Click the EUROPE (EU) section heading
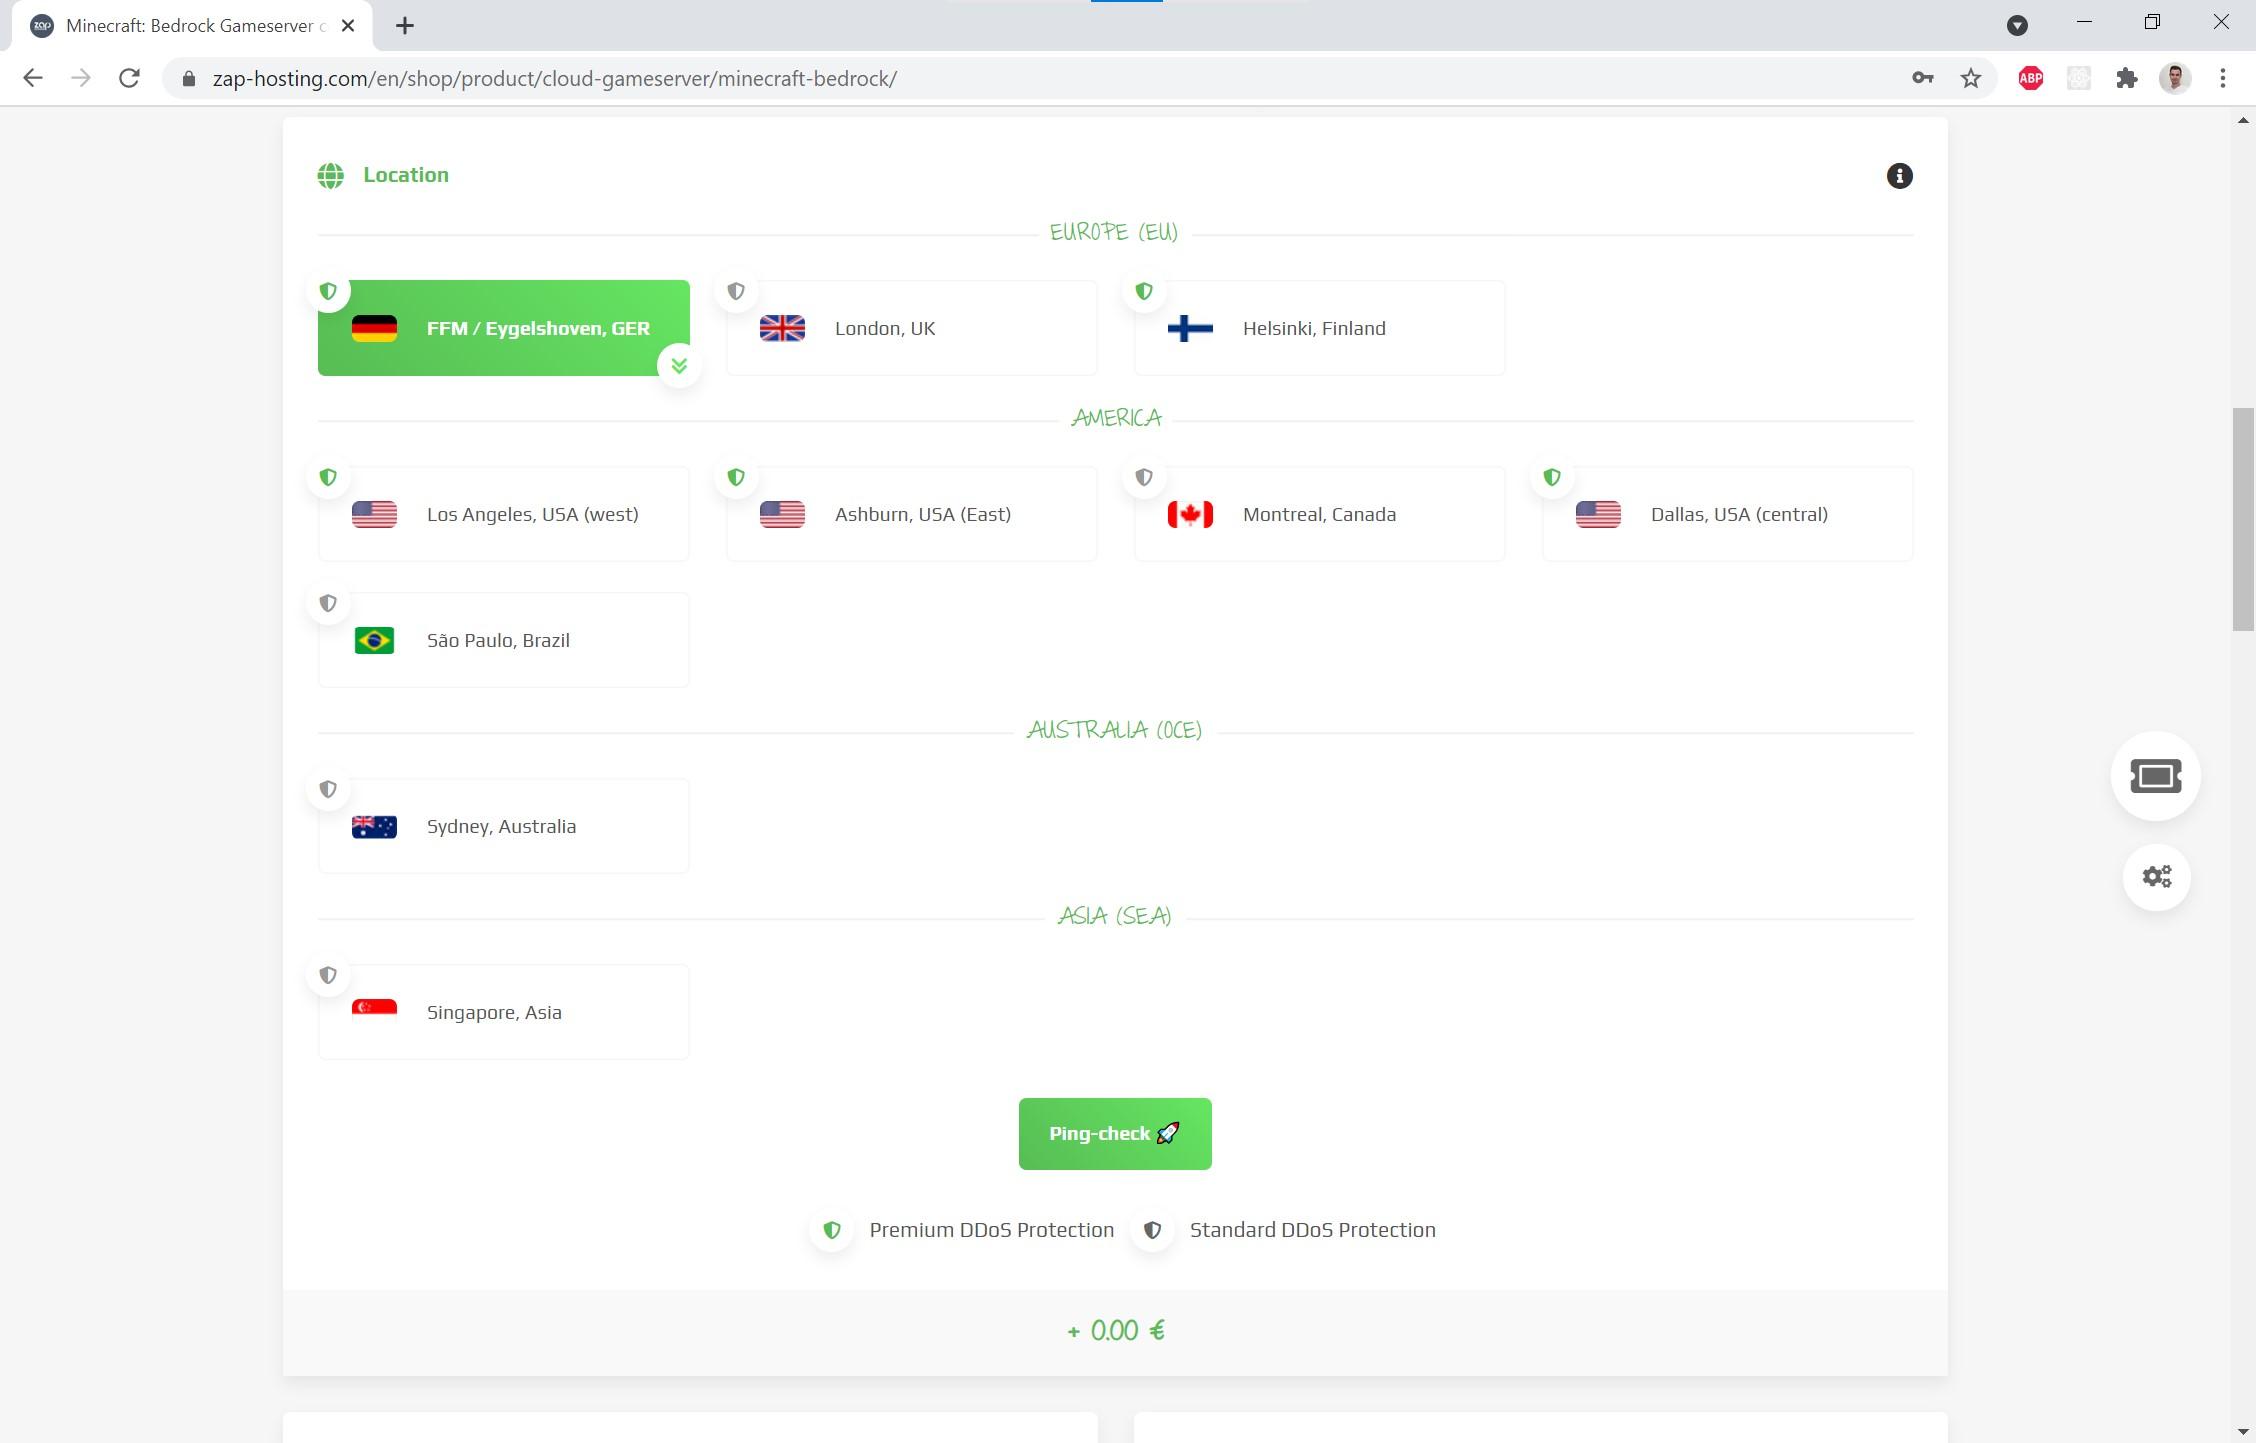Viewport: 2256px width, 1443px height. (x=1114, y=232)
